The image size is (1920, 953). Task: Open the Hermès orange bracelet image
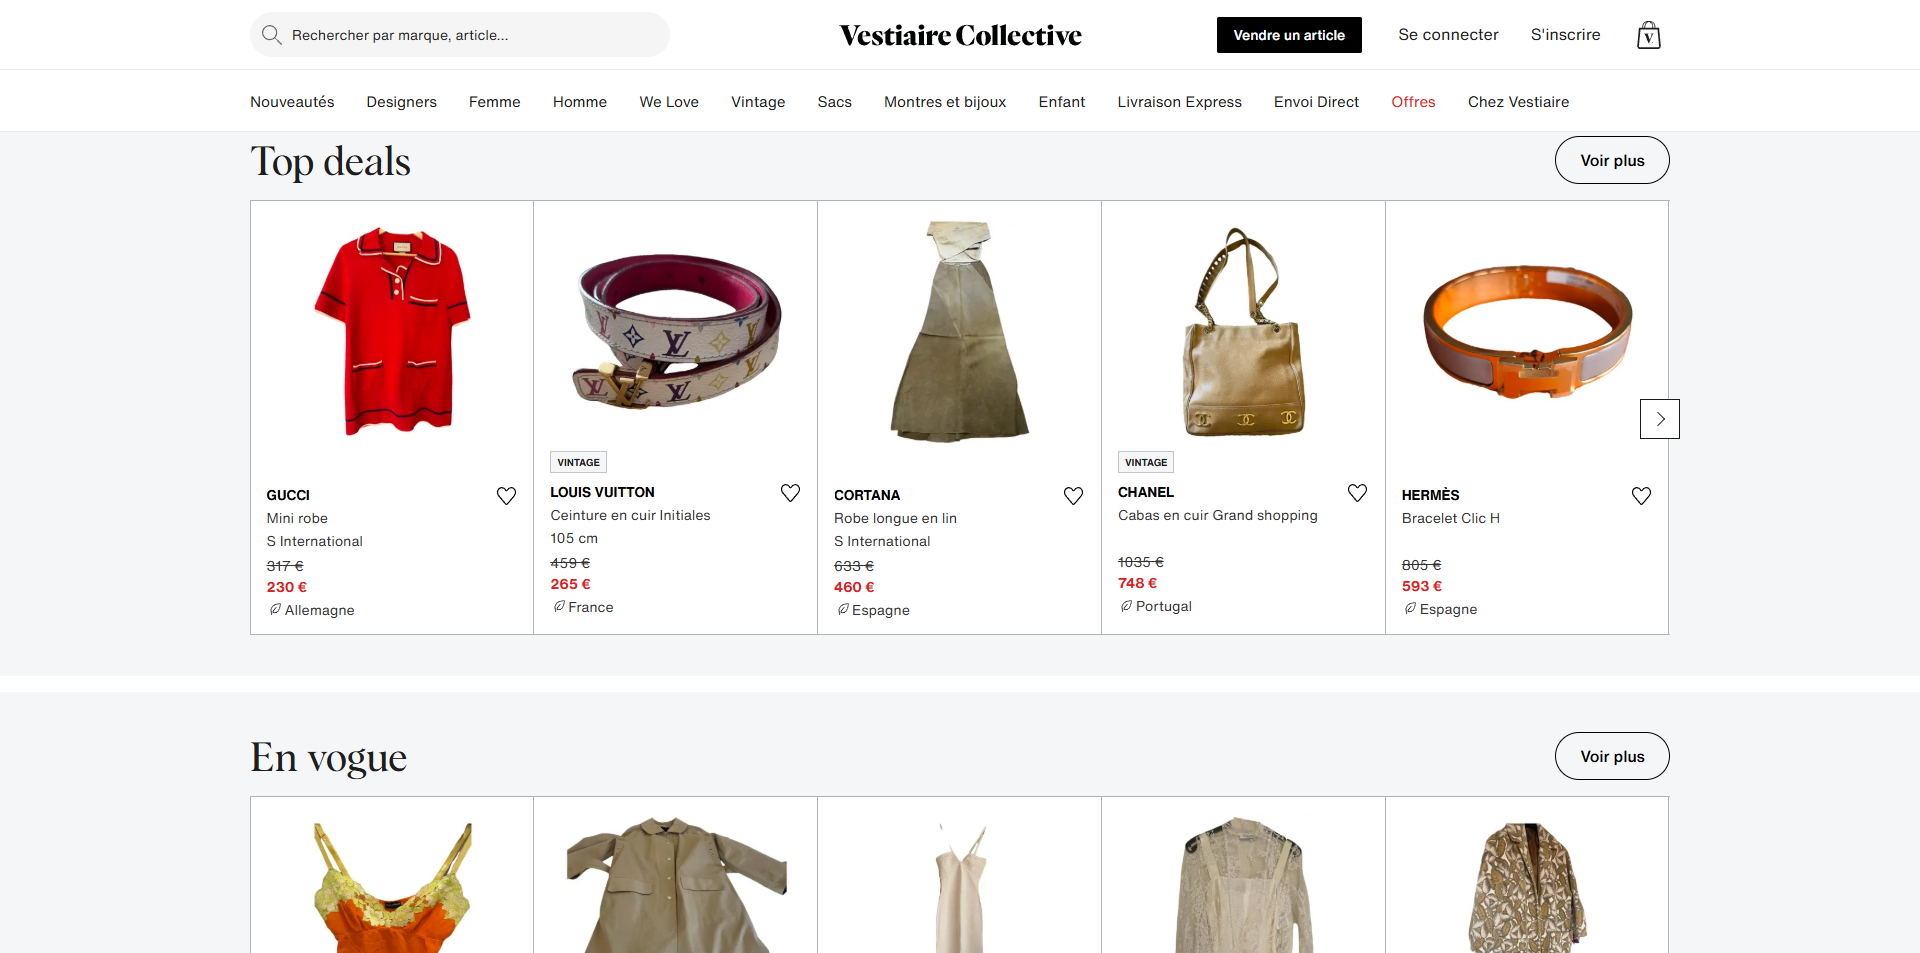(1527, 331)
